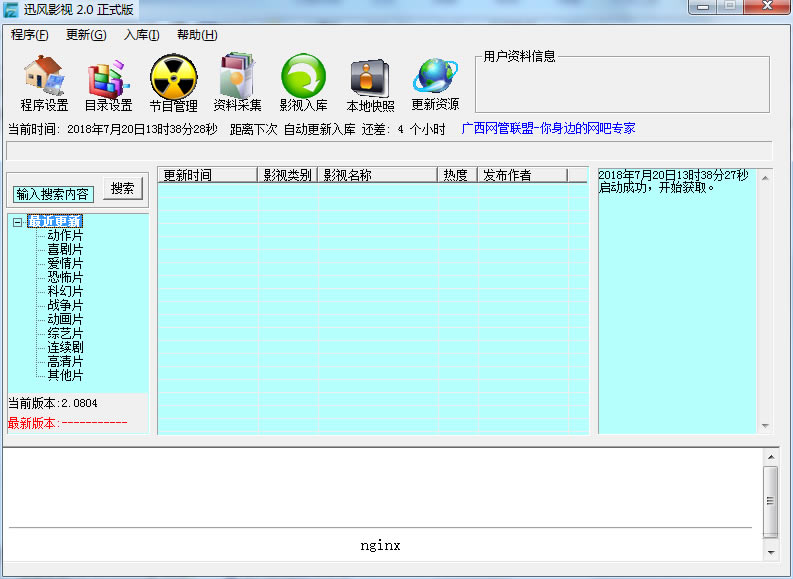Launch 资料采集 data collection tool
The height and width of the screenshot is (579, 793).
coord(237,82)
